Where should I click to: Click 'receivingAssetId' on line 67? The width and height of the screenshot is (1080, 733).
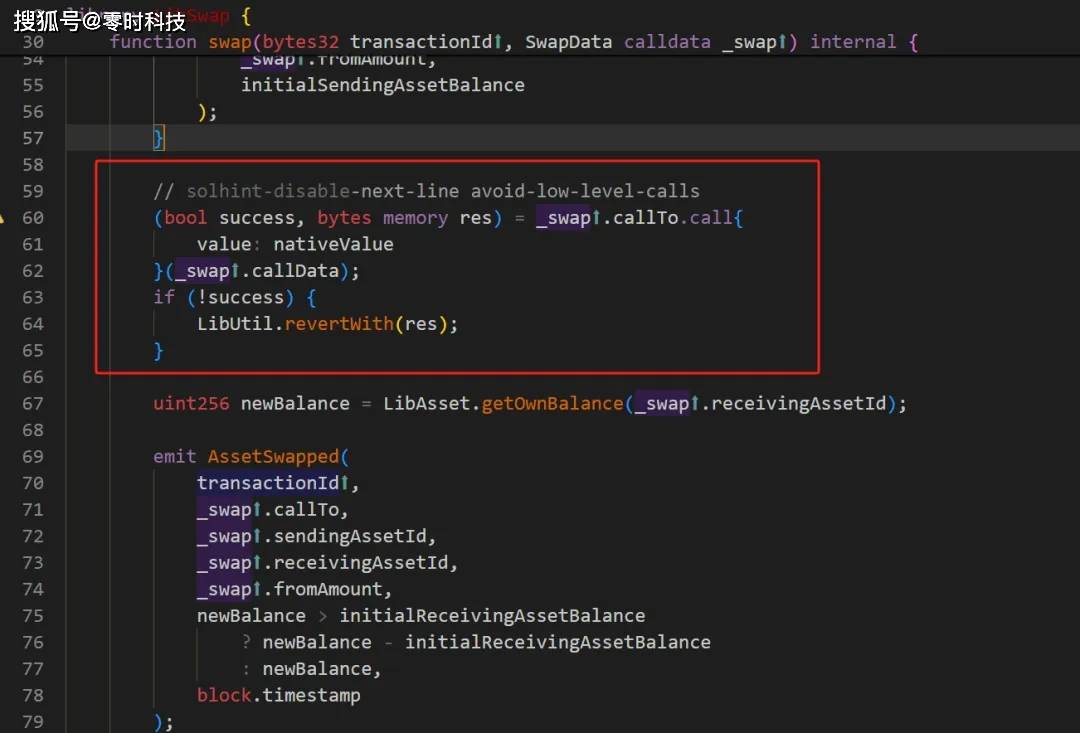798,403
